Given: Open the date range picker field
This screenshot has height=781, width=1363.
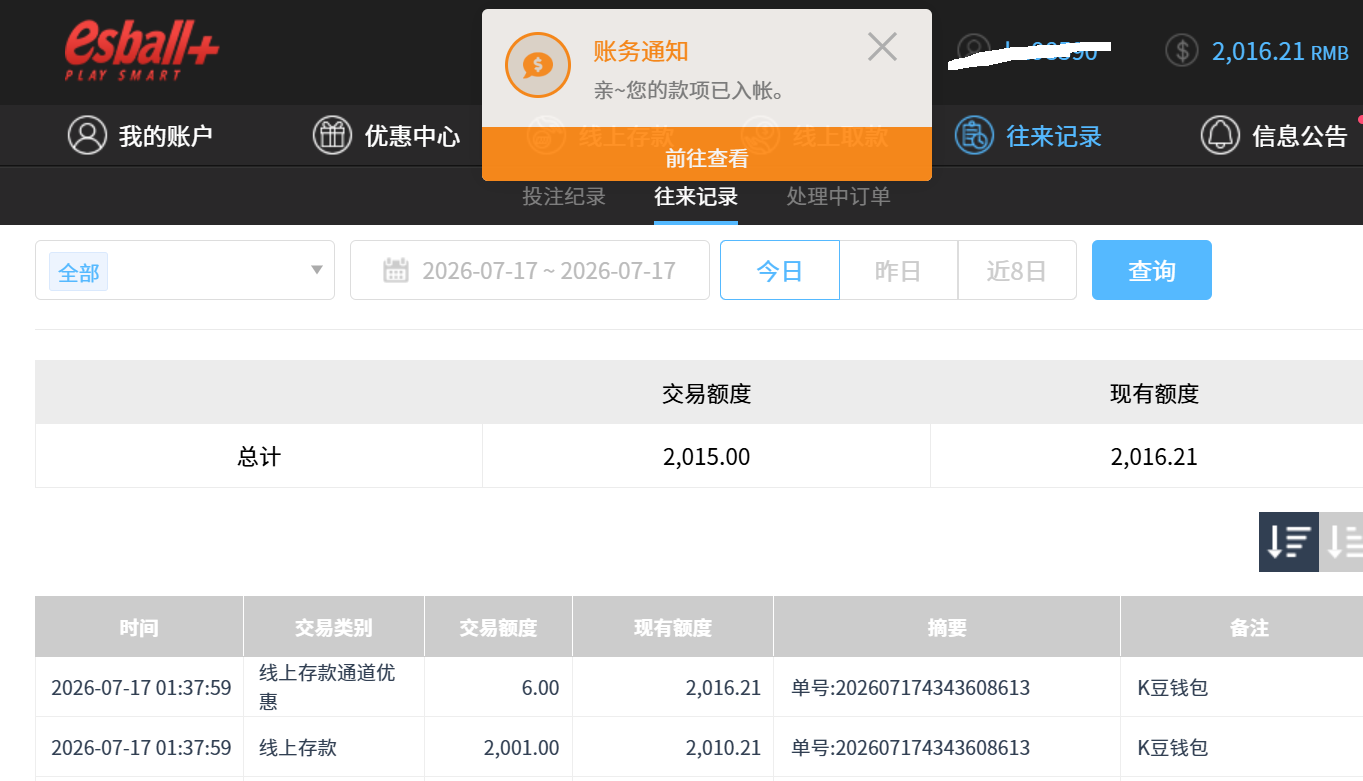Looking at the screenshot, I should tap(530, 270).
